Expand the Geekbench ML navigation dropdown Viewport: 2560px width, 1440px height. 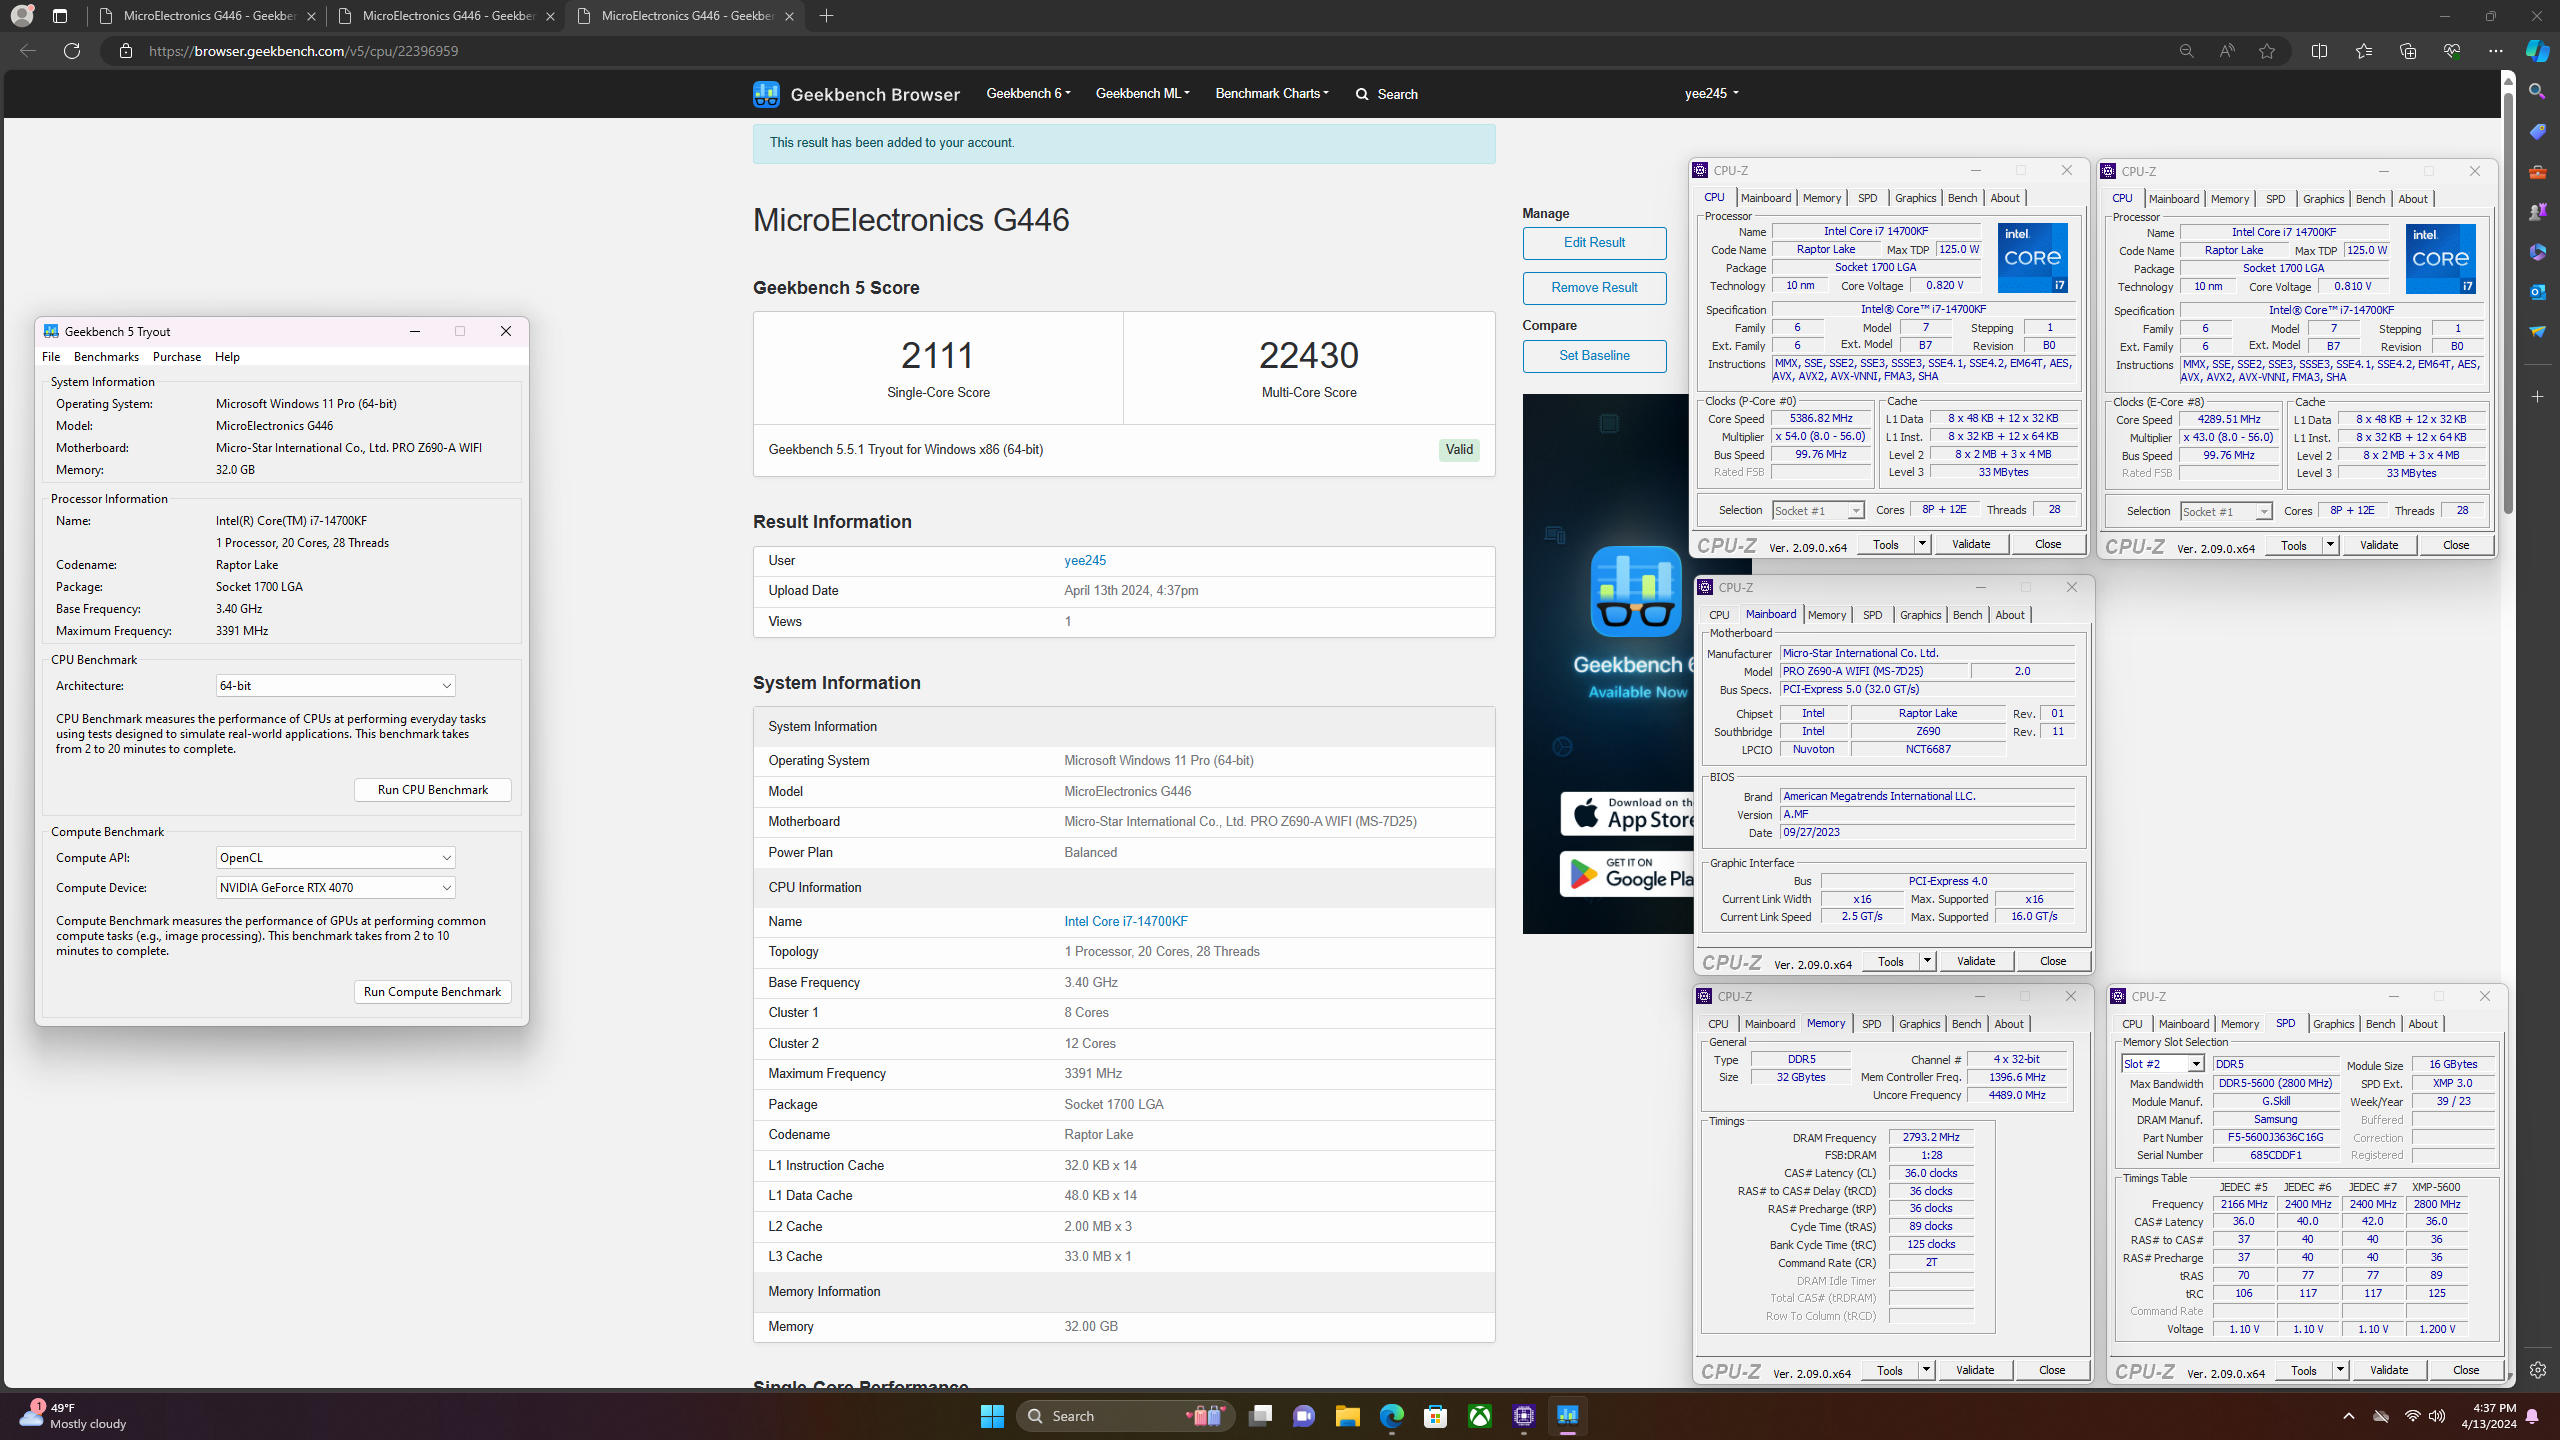point(1142,94)
